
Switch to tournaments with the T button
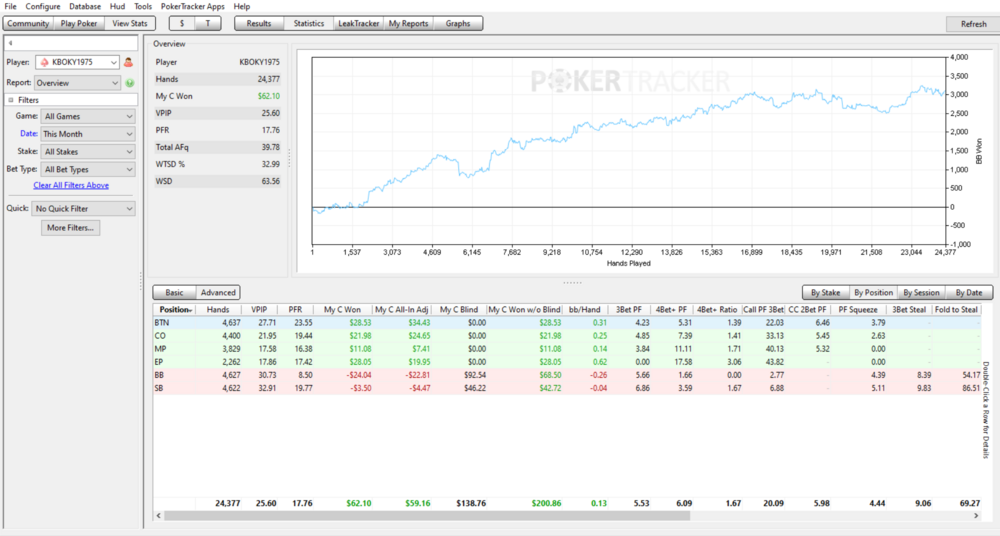208,23
